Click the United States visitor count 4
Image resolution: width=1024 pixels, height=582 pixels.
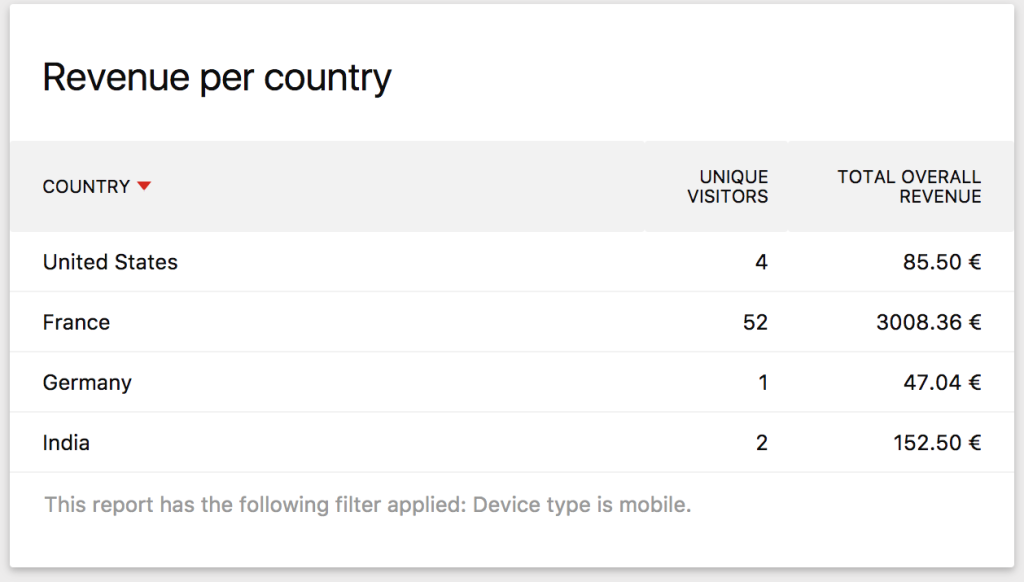(x=761, y=263)
